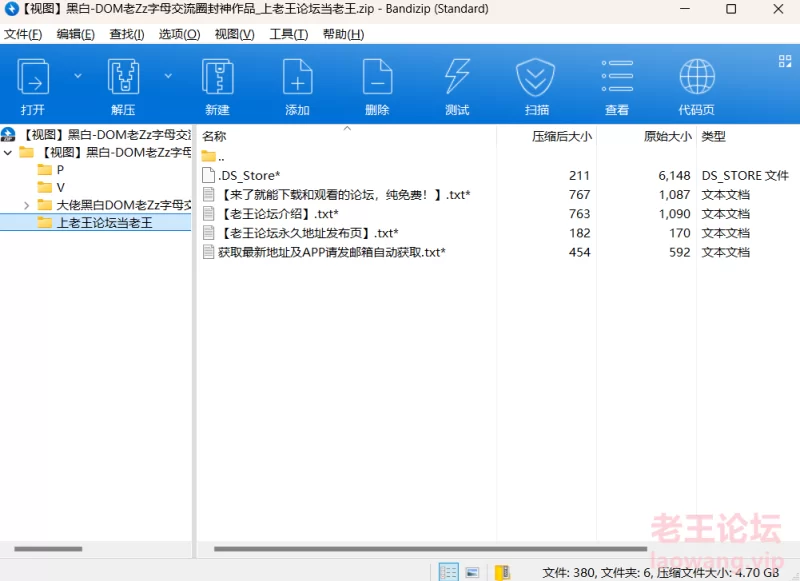Viewport: 800px width, 581px height.
Task: Click the parent folder '..' entry
Action: pyautogui.click(x=213, y=157)
